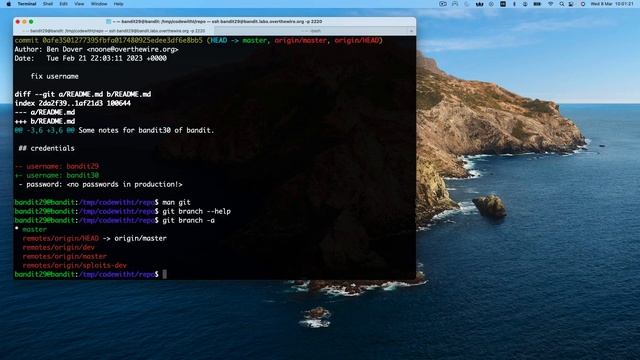Click the 'man git' command
This screenshot has width=640, height=360.
[x=176, y=202]
